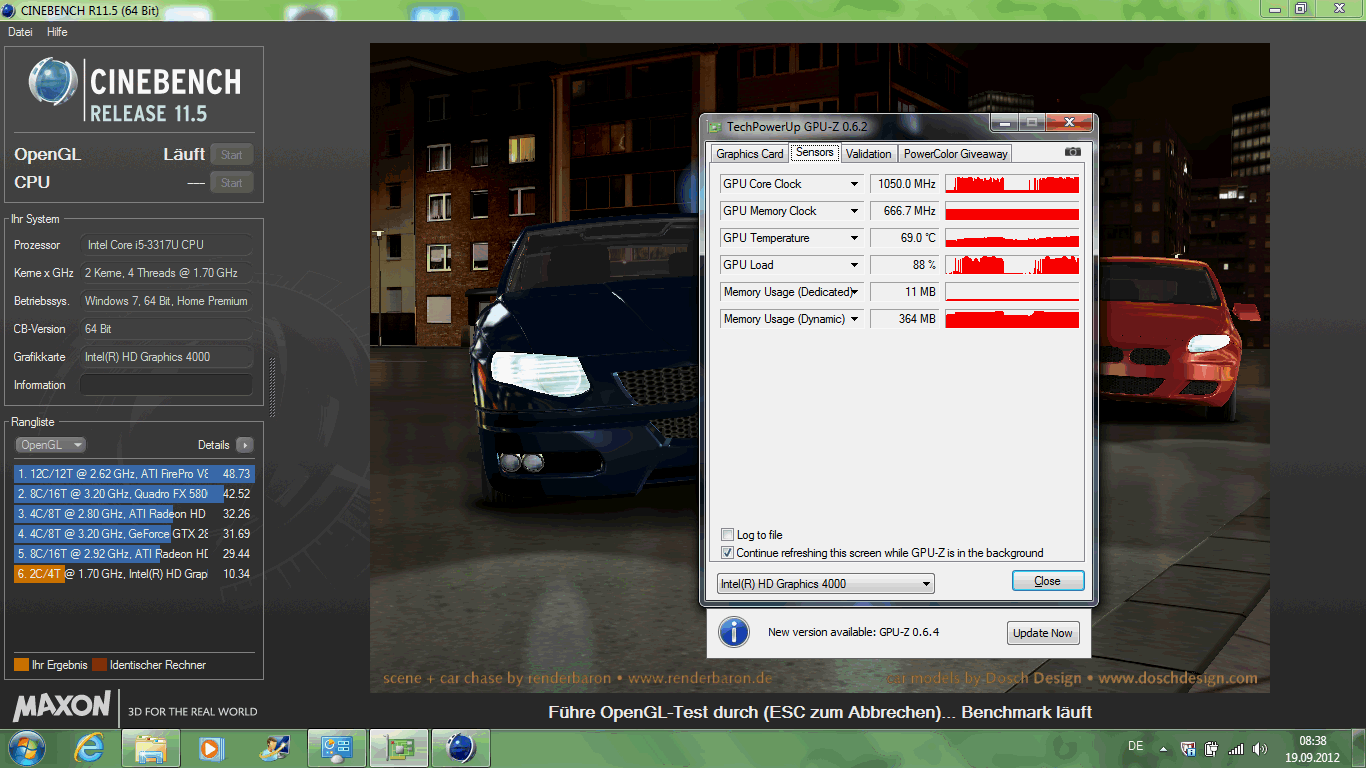Viewport: 1366px width, 768px height.
Task: Click GPU Load history graph
Action: click(1012, 265)
